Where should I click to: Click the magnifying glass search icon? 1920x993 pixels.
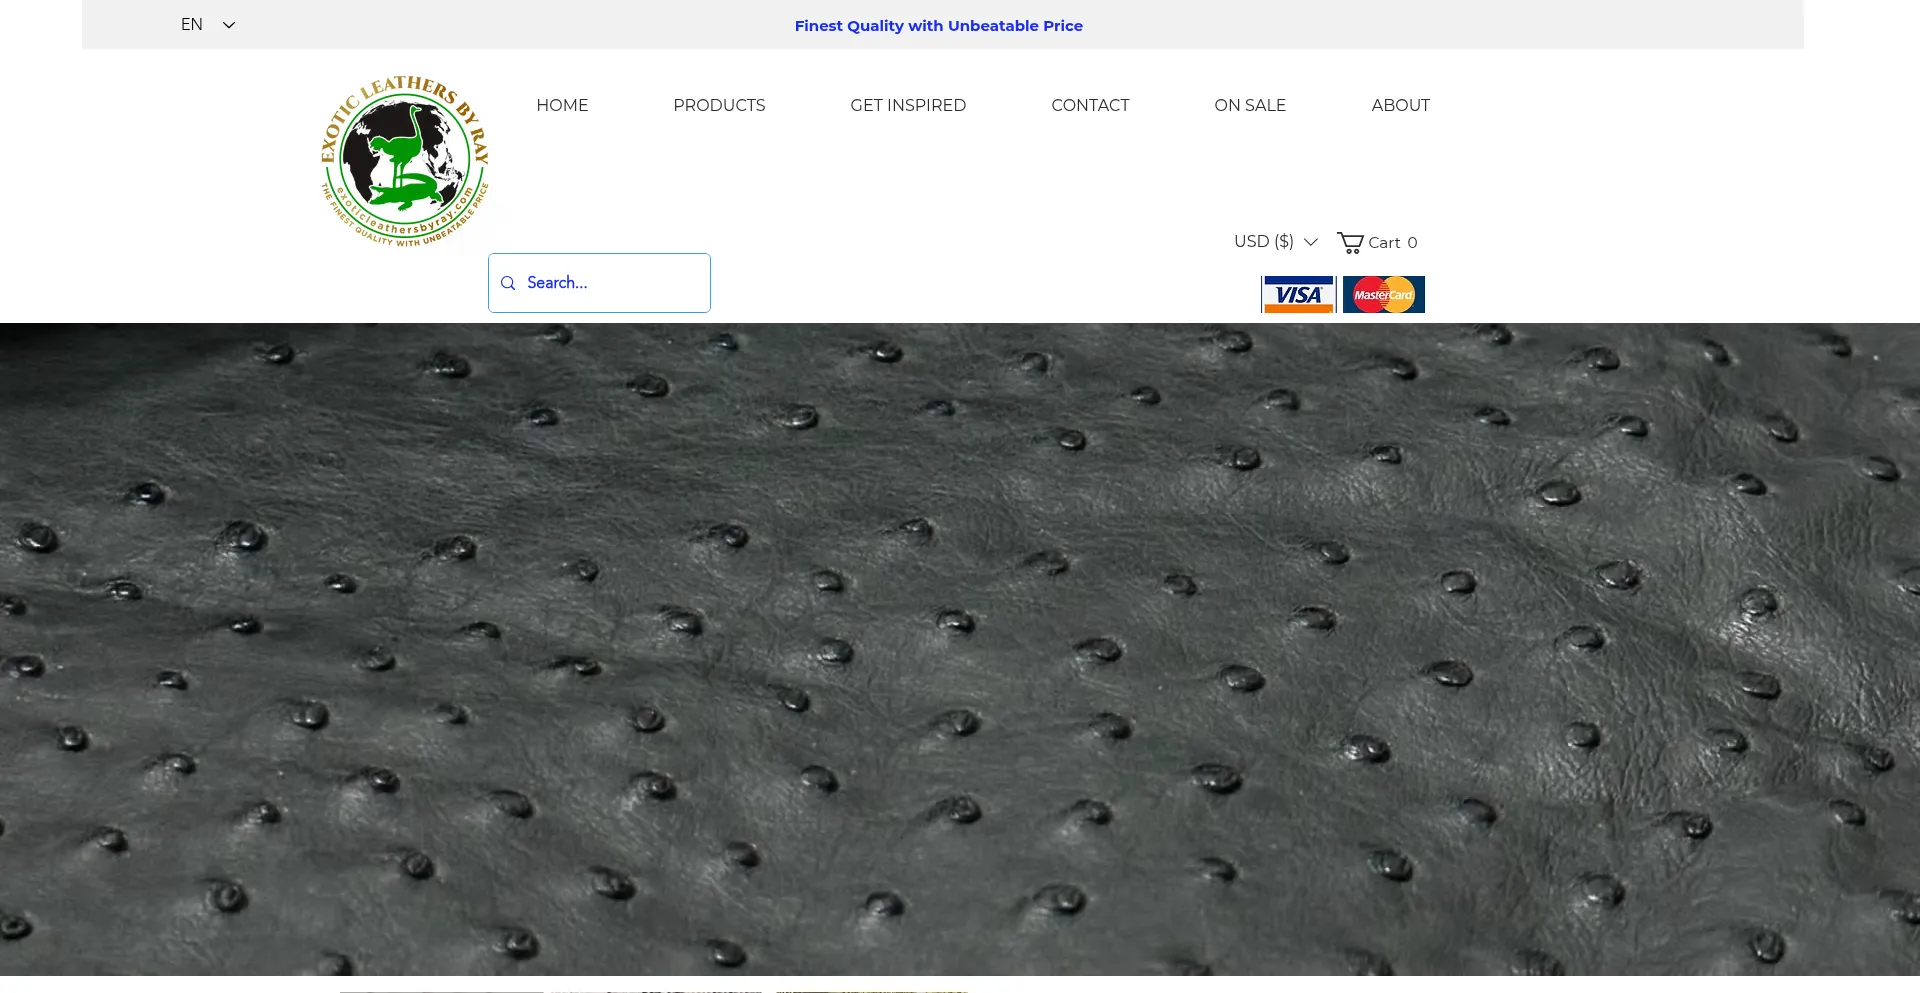click(508, 283)
